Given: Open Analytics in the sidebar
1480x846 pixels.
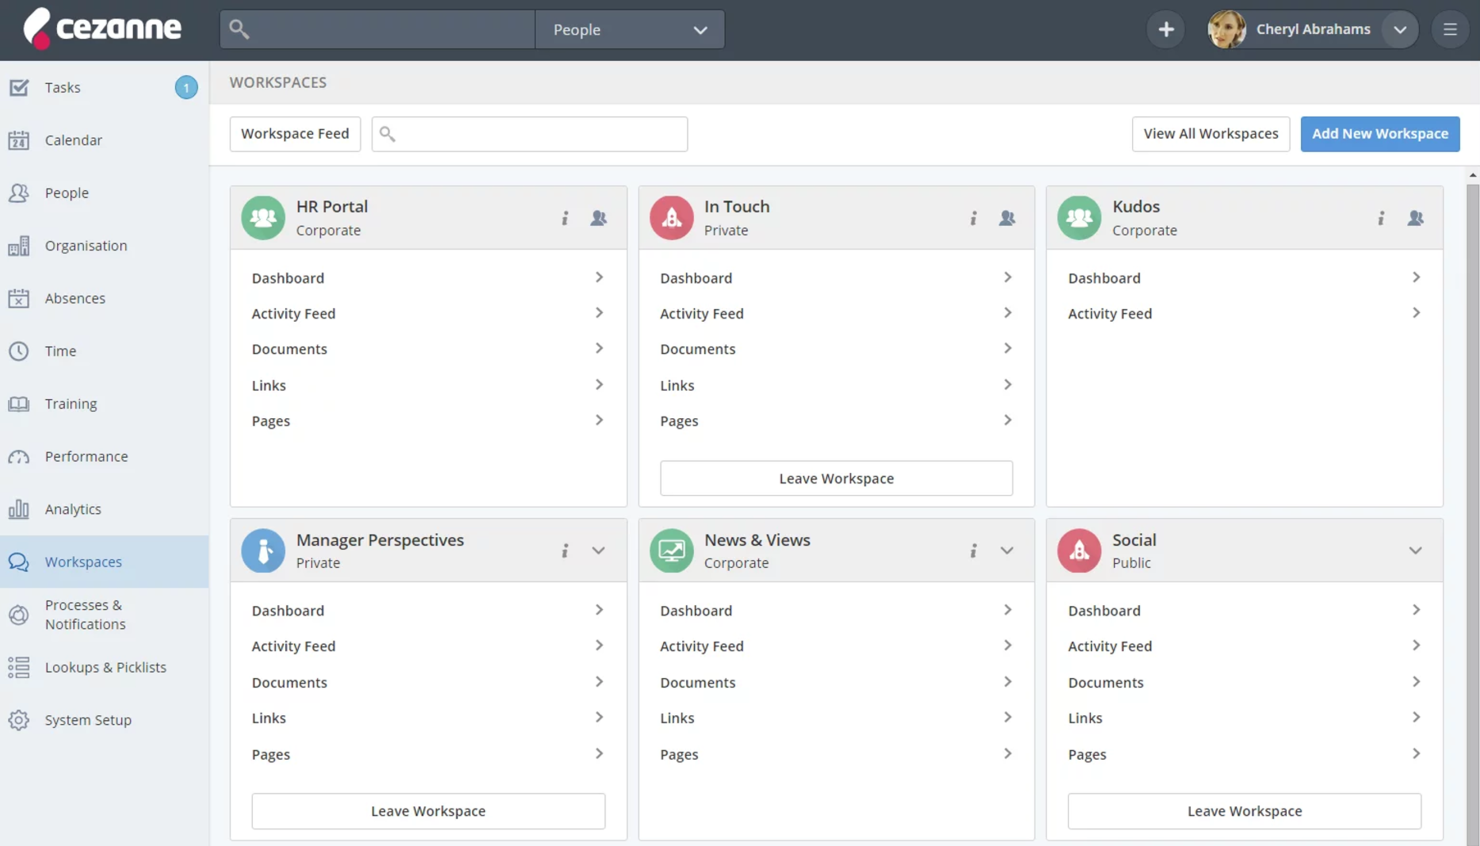Looking at the screenshot, I should [x=73, y=509].
